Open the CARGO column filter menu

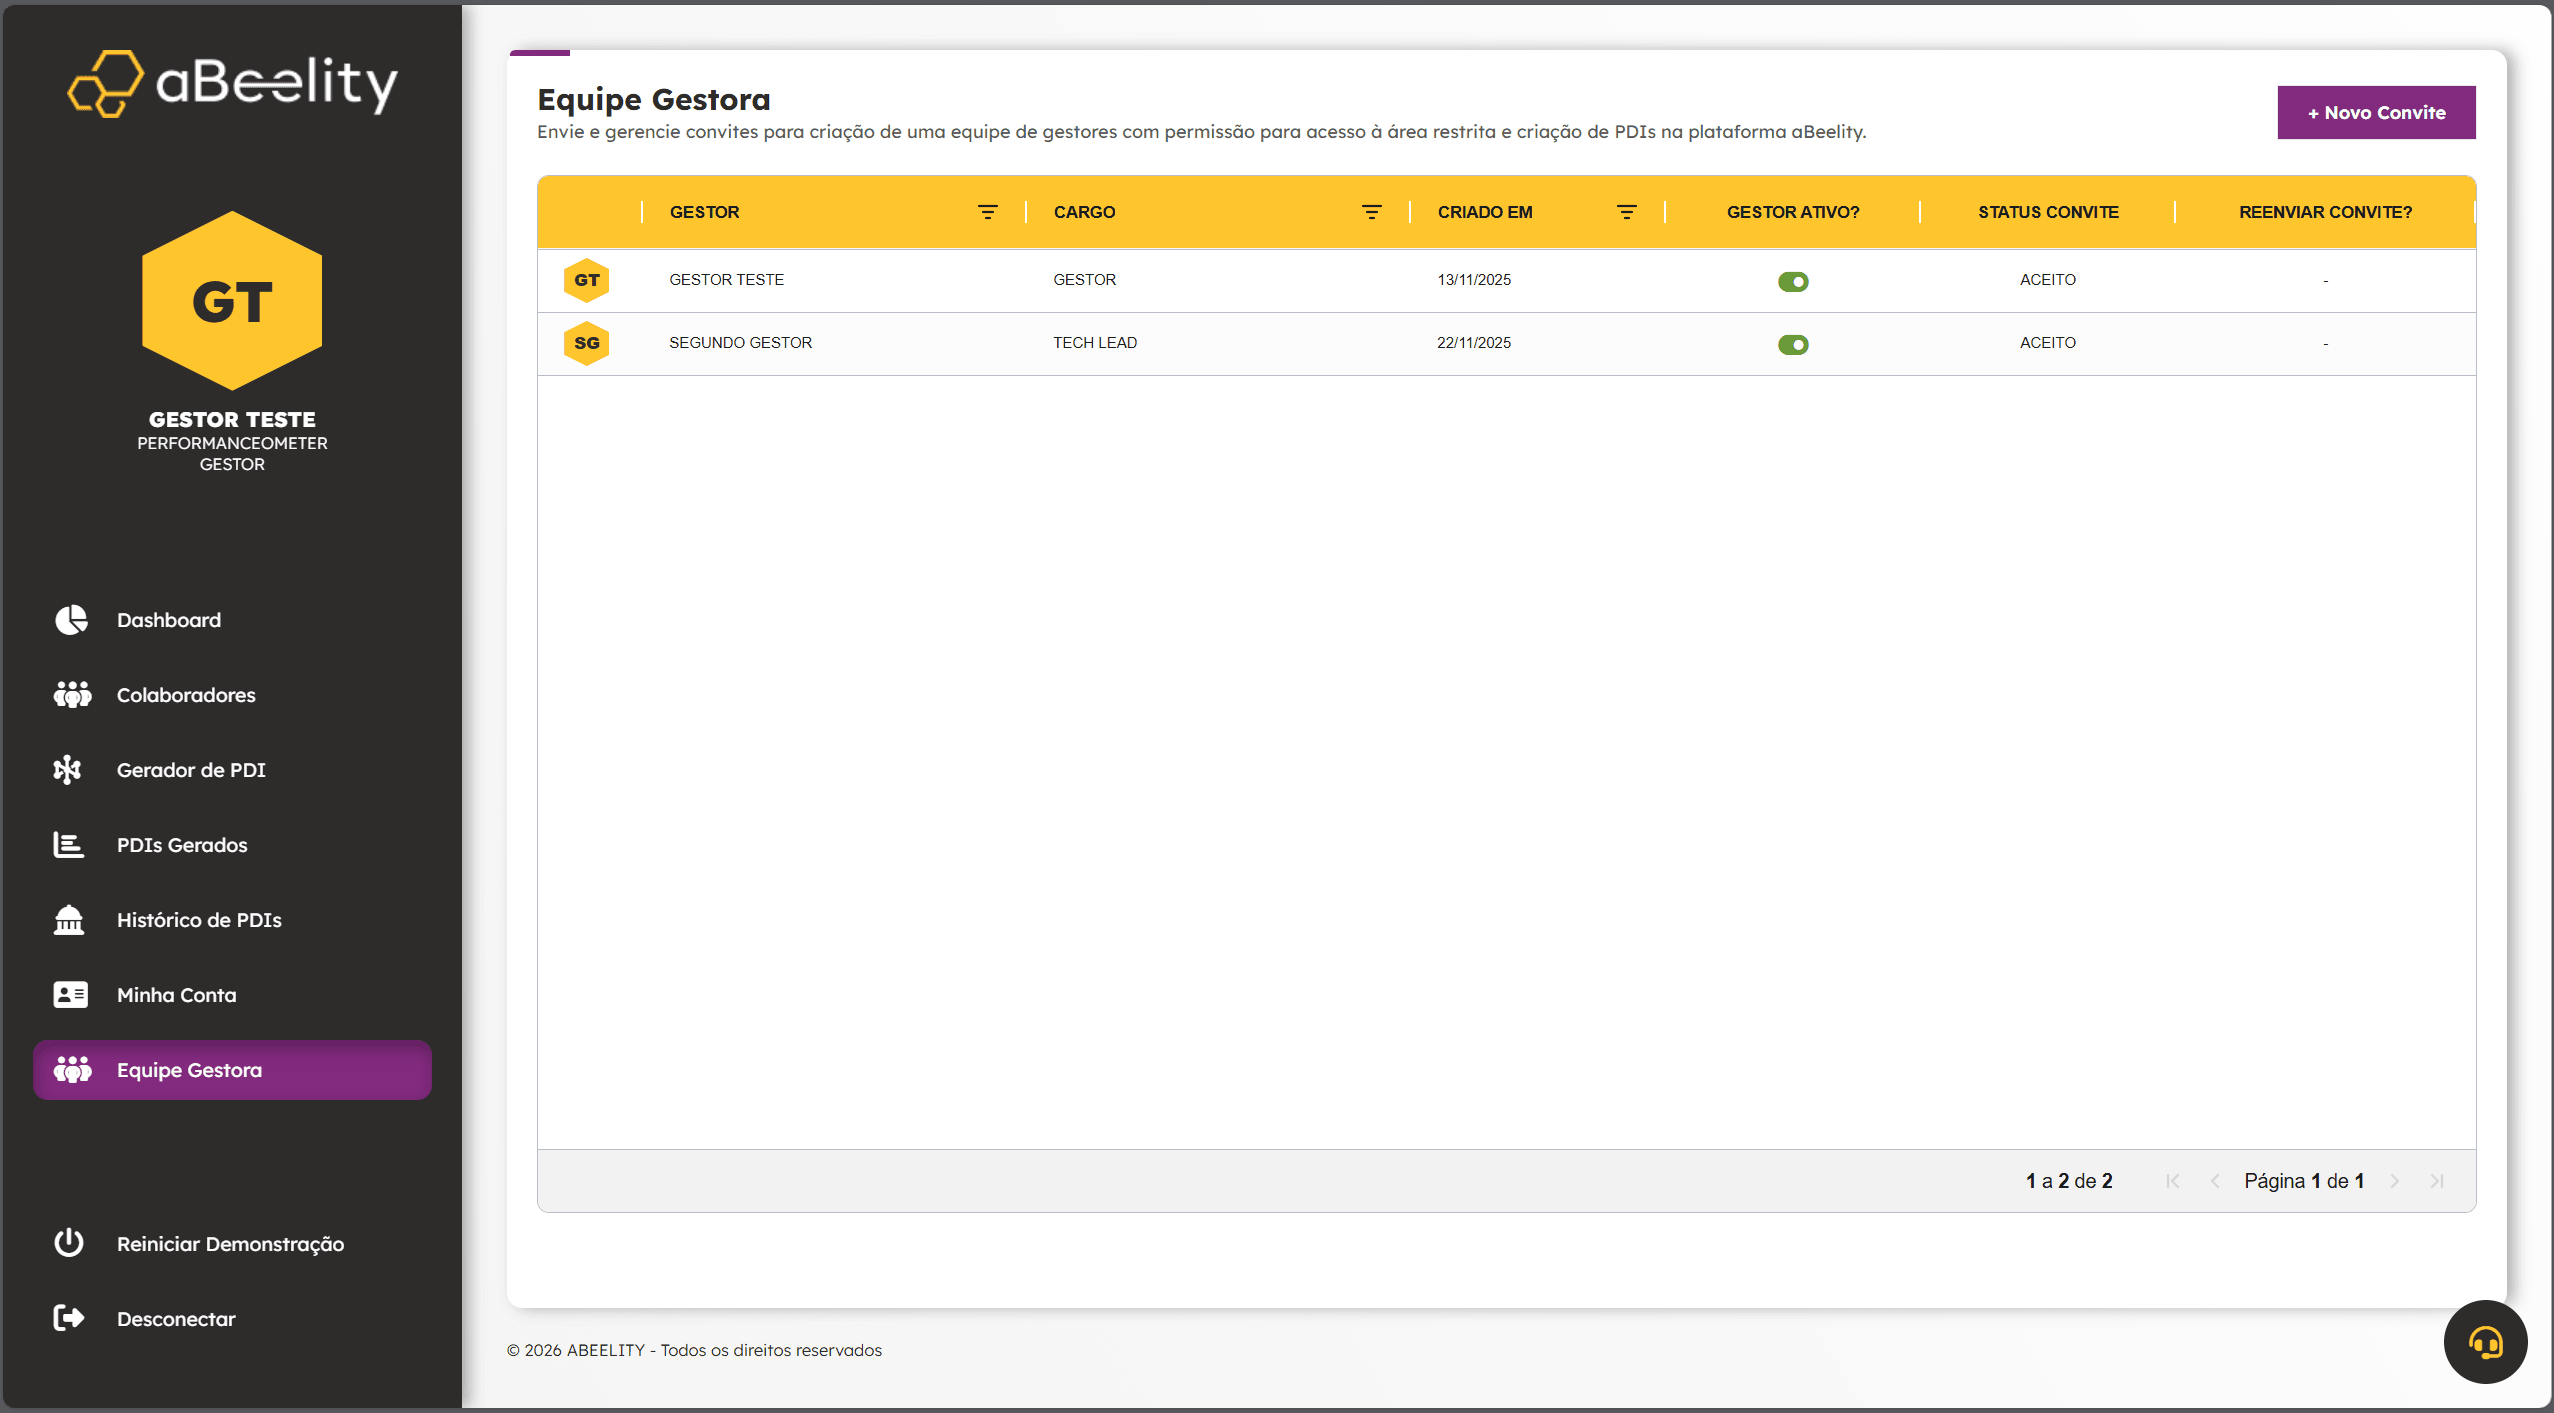(1372, 212)
